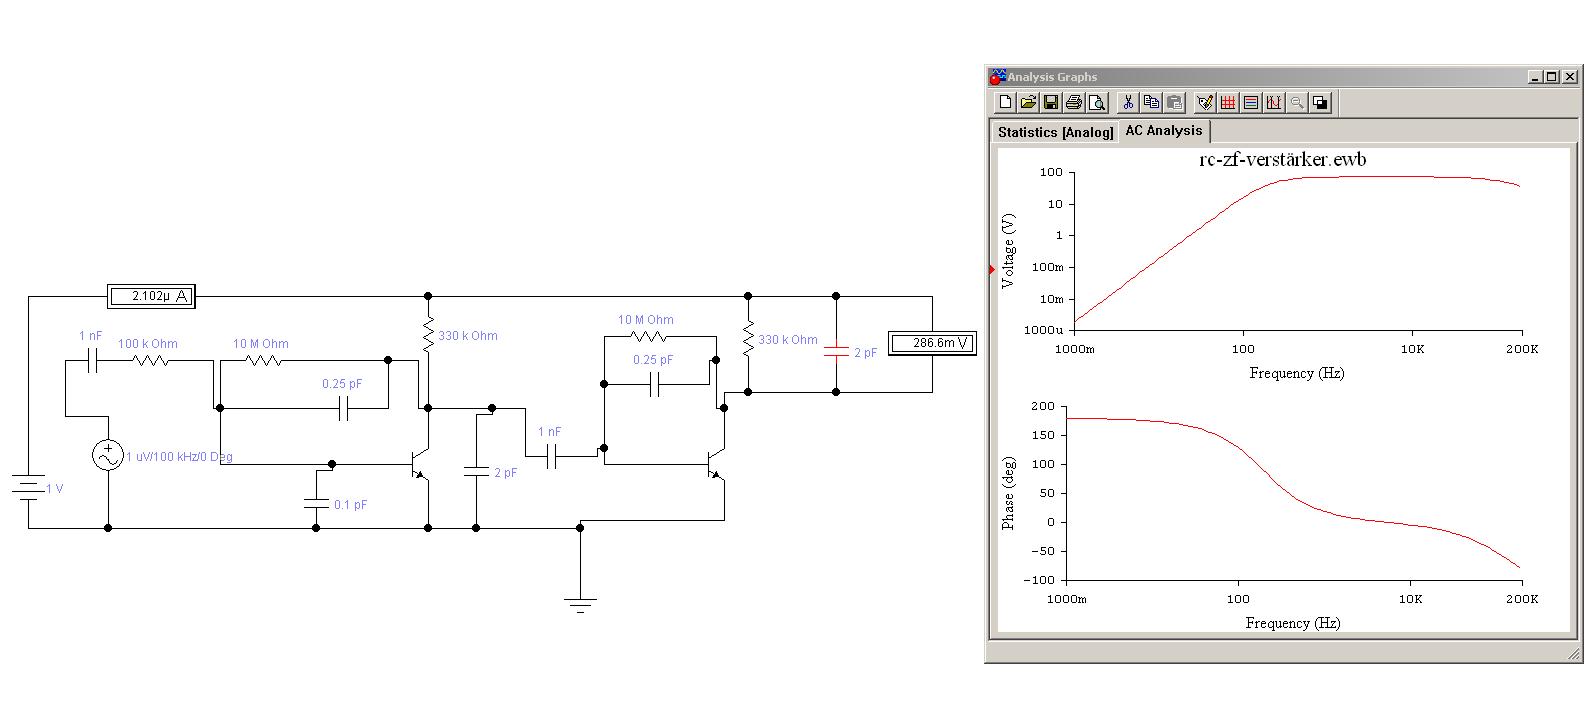The image size is (1593, 715).
Task: Click the ammeter reading 2.102µ A
Action: click(x=150, y=296)
